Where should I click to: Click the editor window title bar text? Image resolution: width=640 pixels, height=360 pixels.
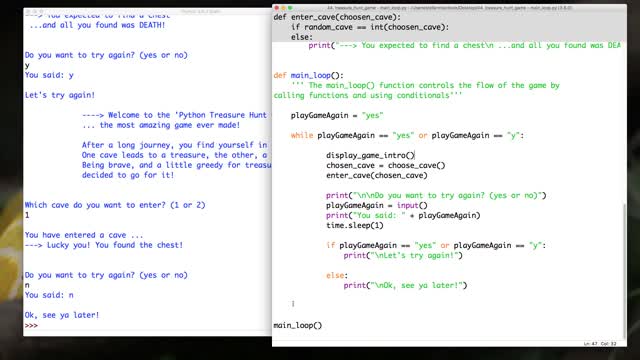click(x=450, y=8)
